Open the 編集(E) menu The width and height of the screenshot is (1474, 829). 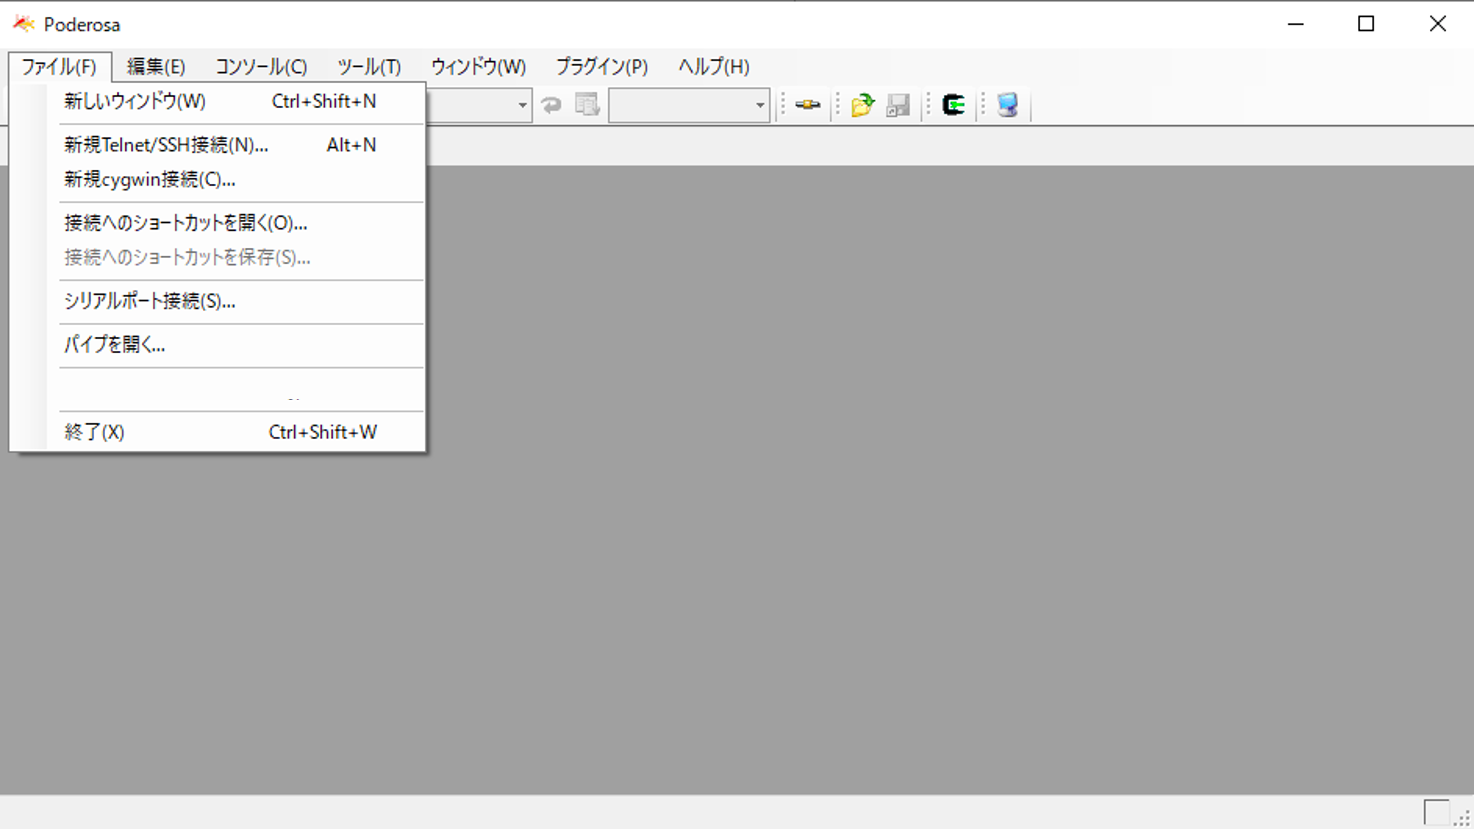pos(156,67)
